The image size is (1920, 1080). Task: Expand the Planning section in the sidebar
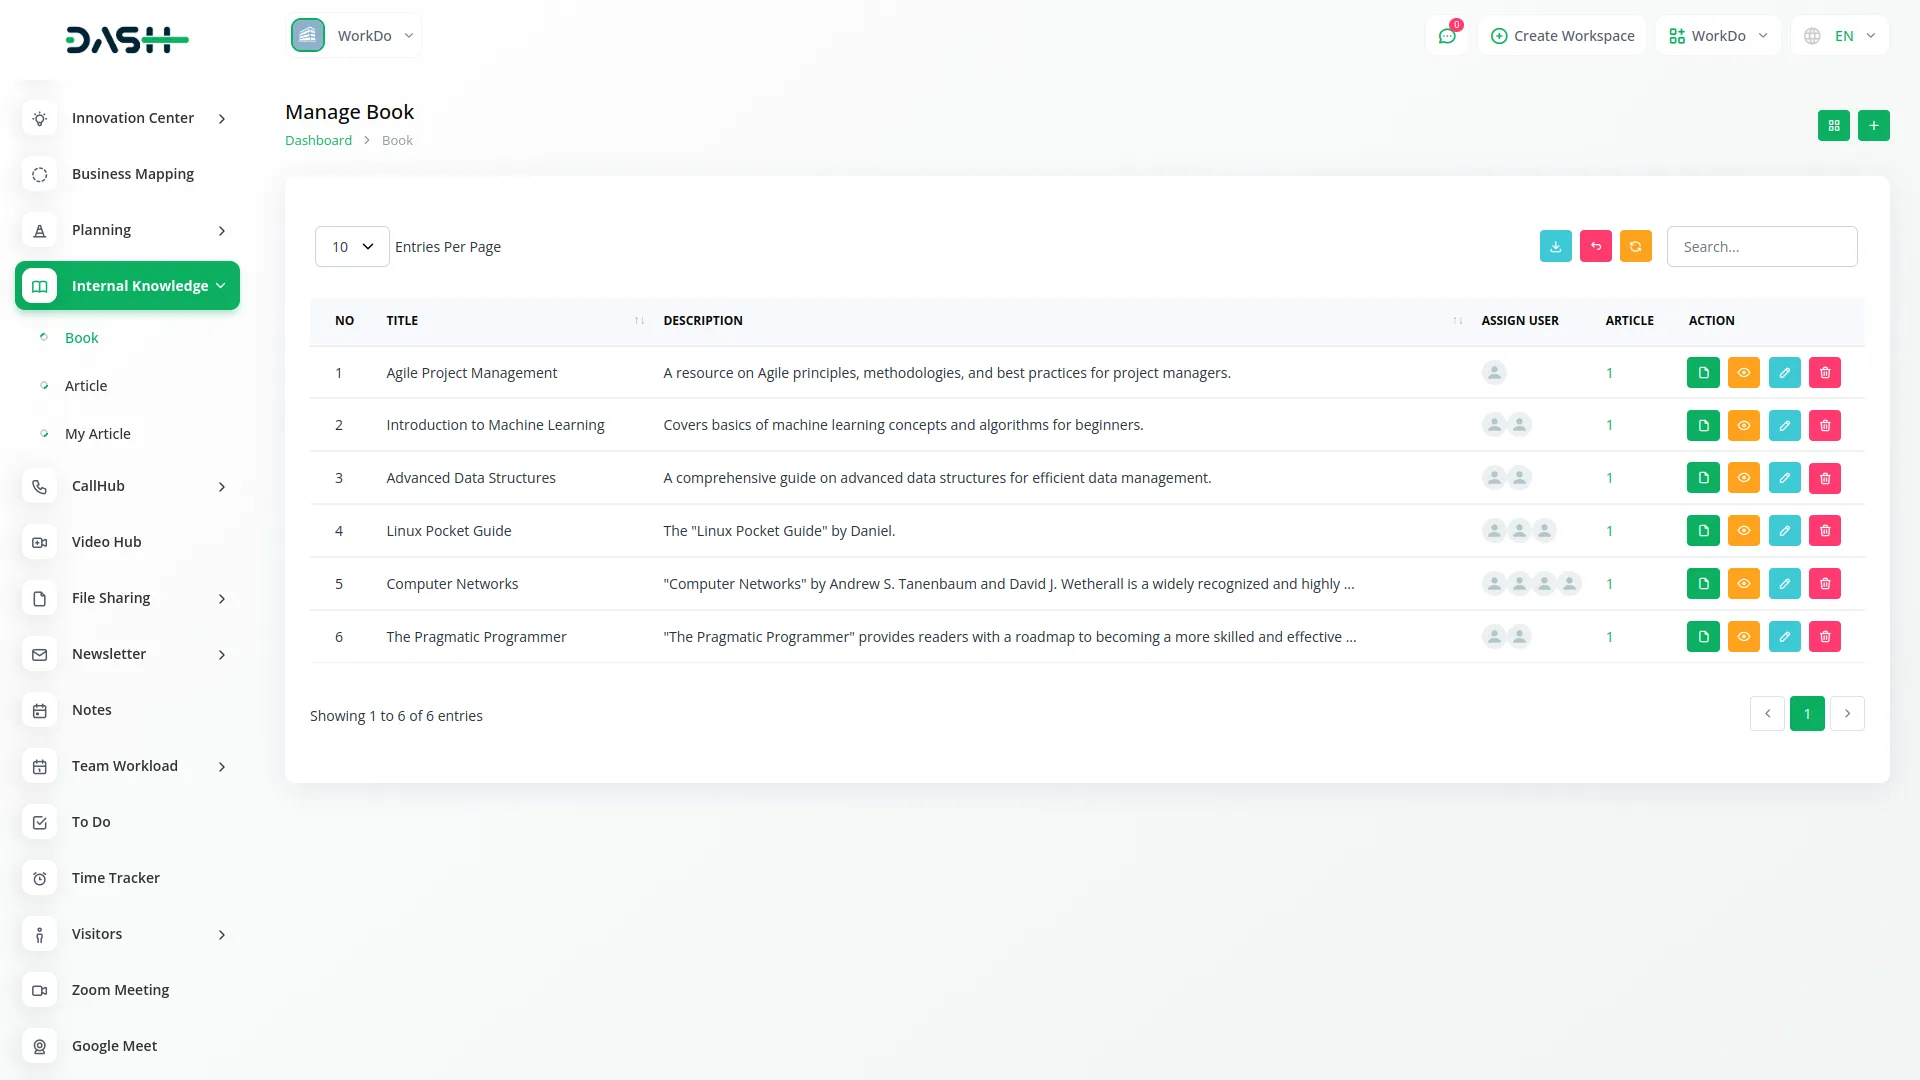point(127,230)
